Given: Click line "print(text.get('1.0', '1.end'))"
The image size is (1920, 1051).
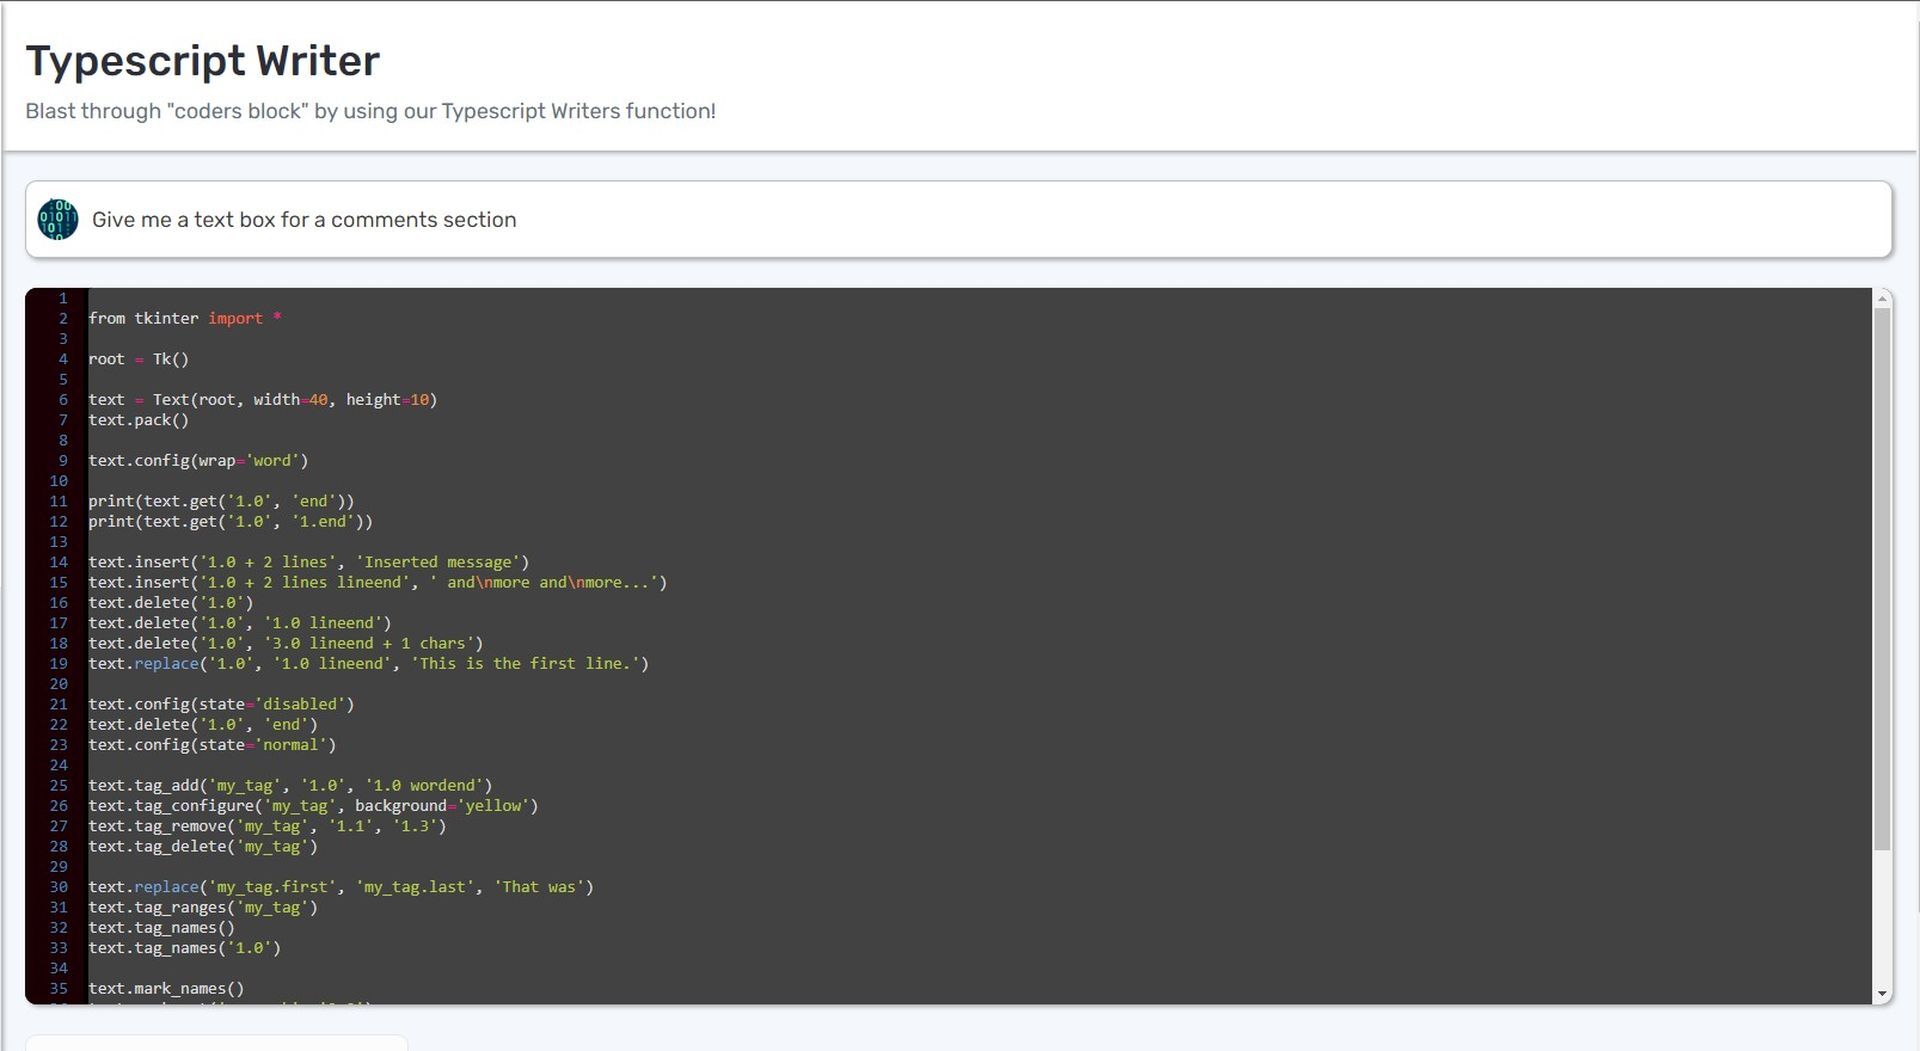Looking at the screenshot, I should [x=230, y=522].
